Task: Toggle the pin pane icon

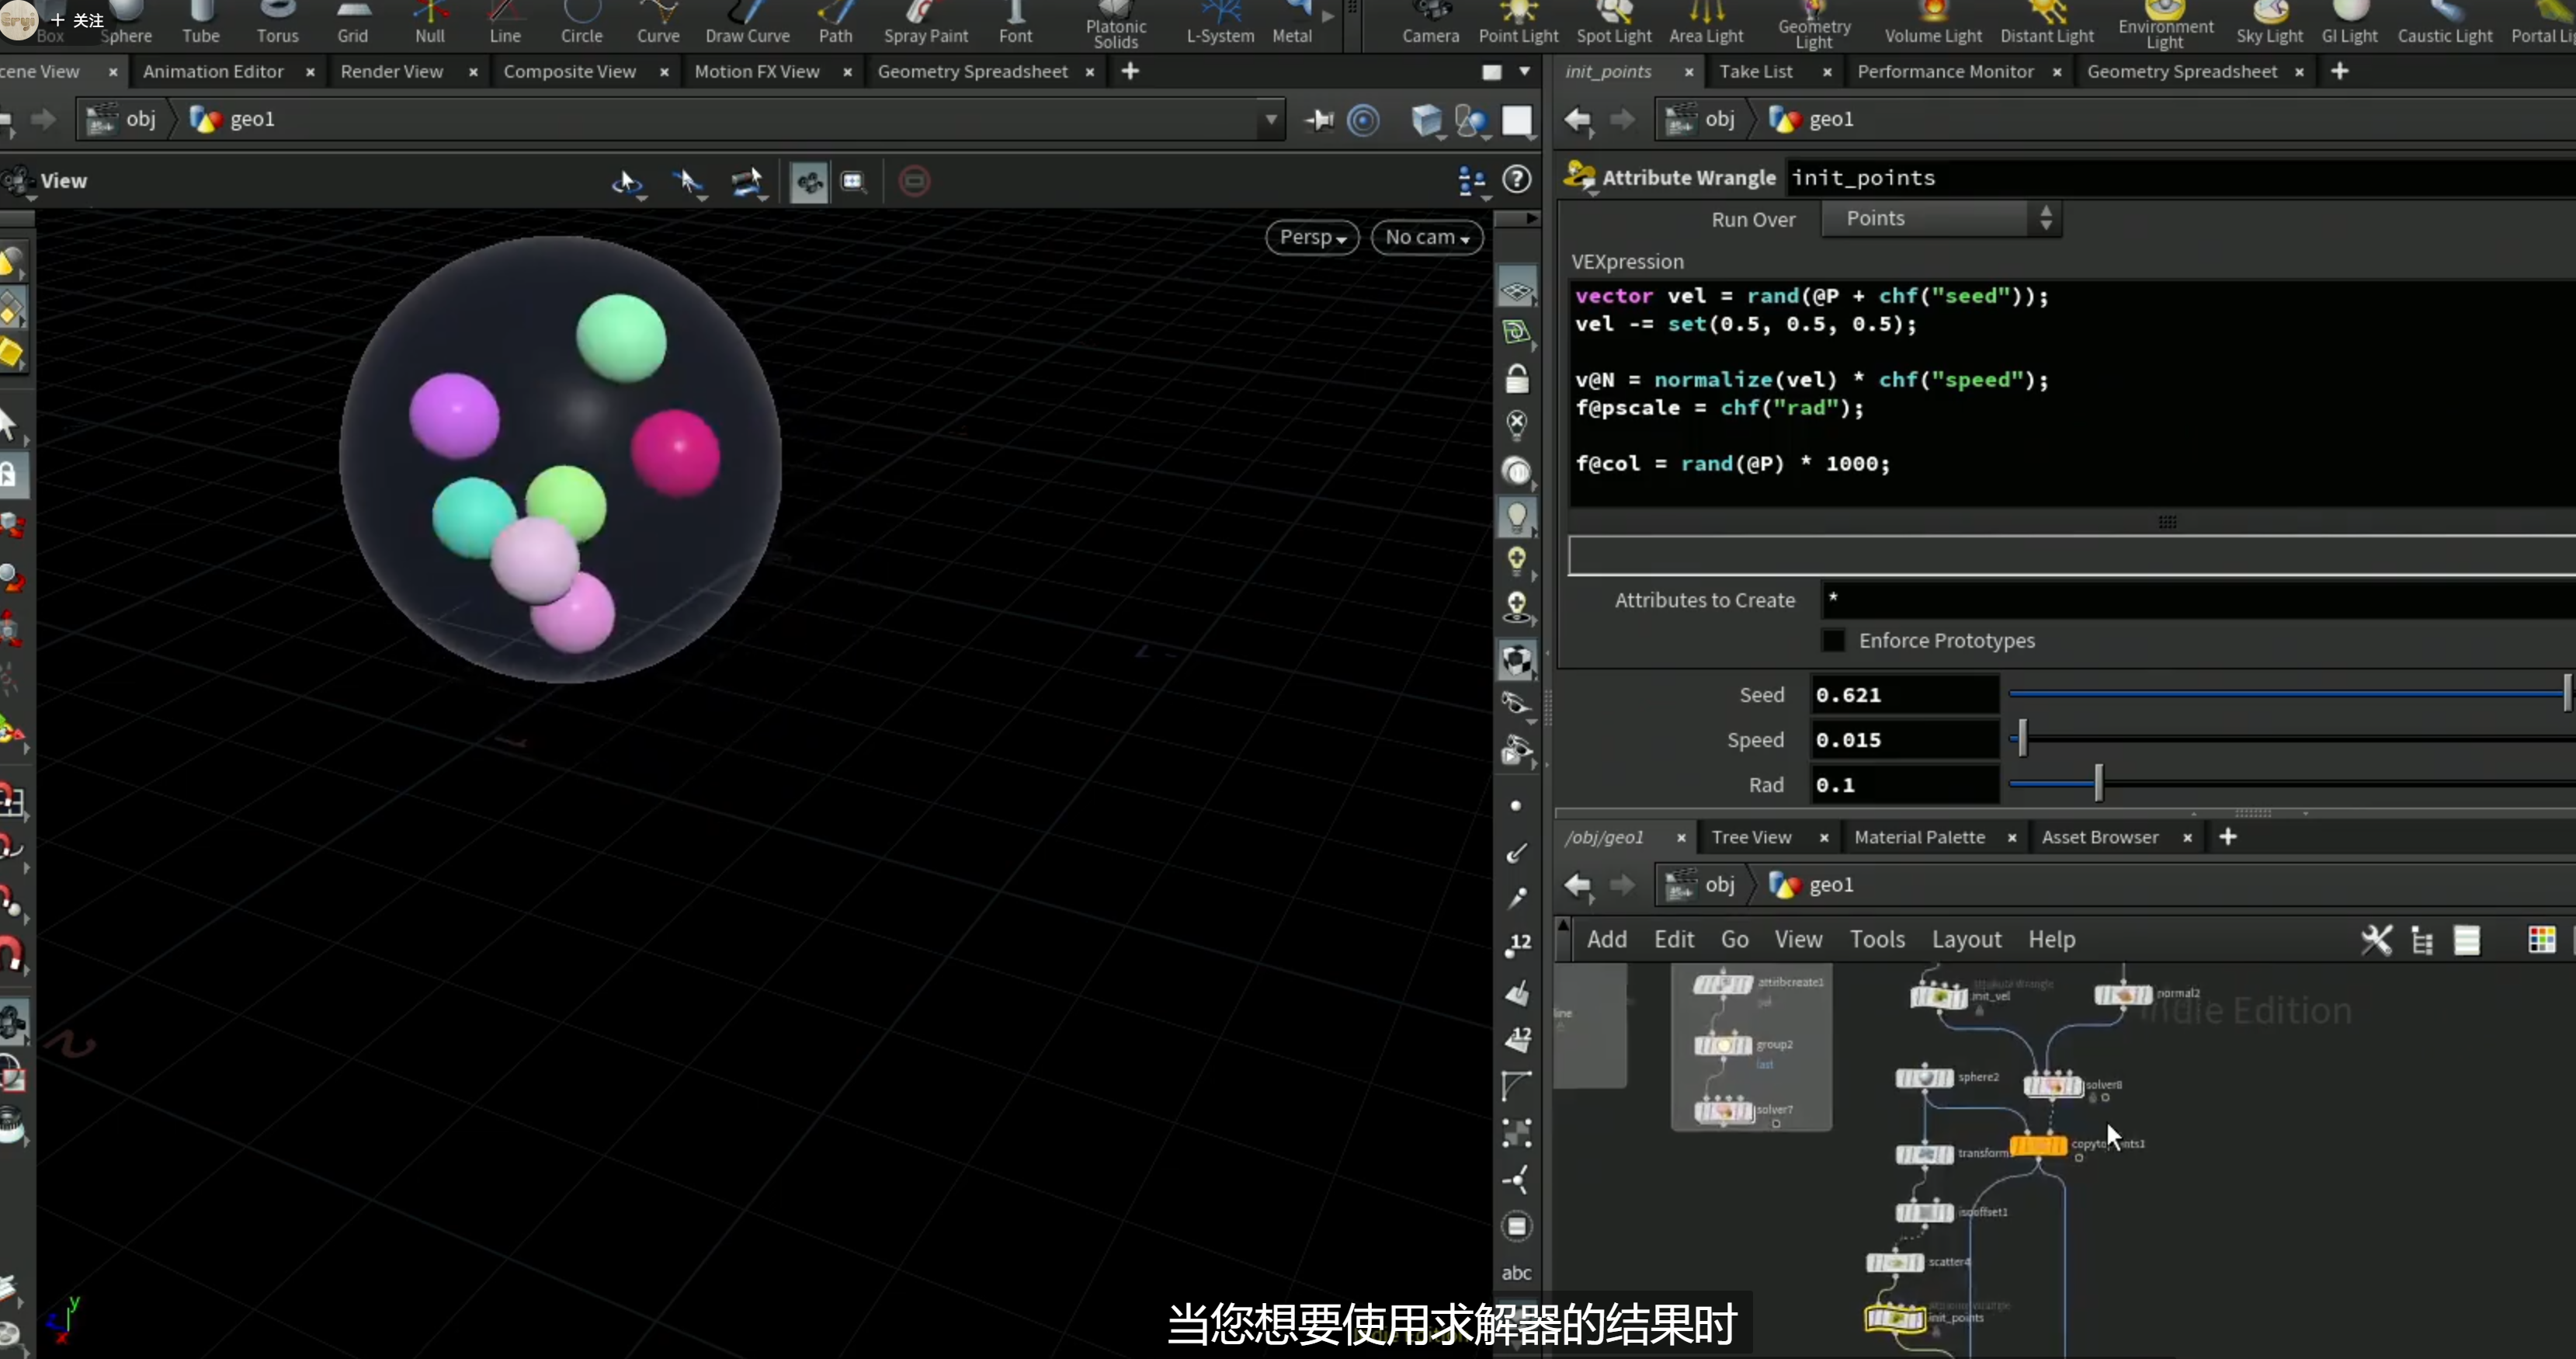Action: (x=1319, y=120)
